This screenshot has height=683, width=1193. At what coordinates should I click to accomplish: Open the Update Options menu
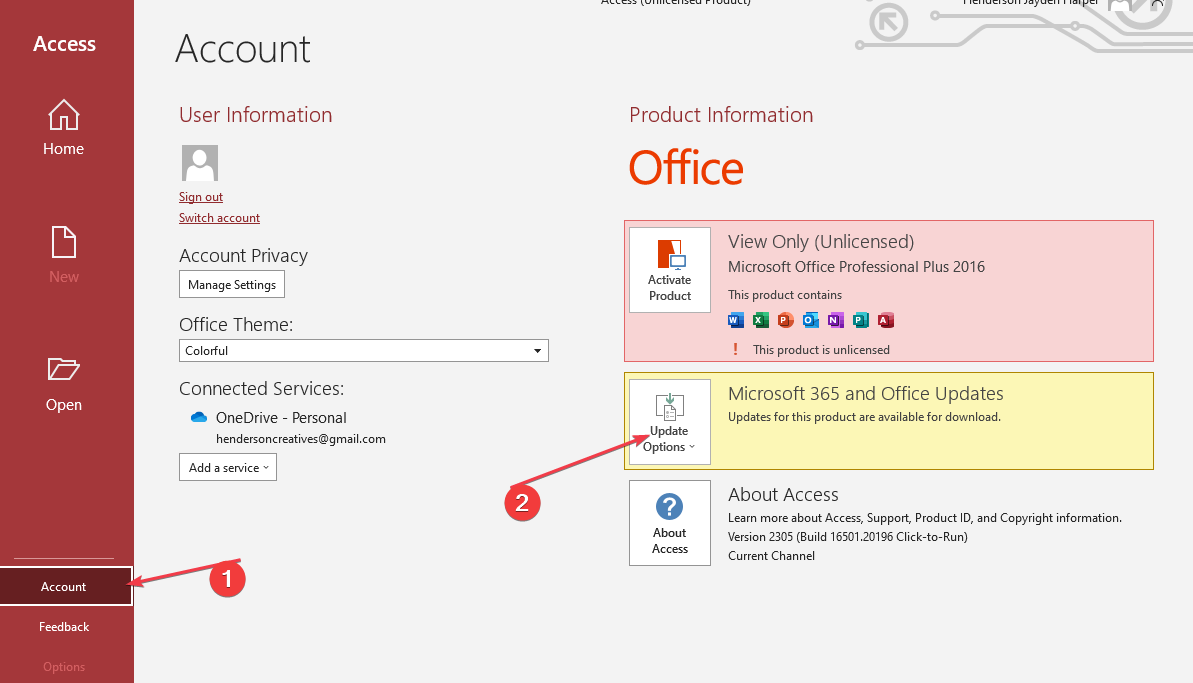tap(670, 422)
